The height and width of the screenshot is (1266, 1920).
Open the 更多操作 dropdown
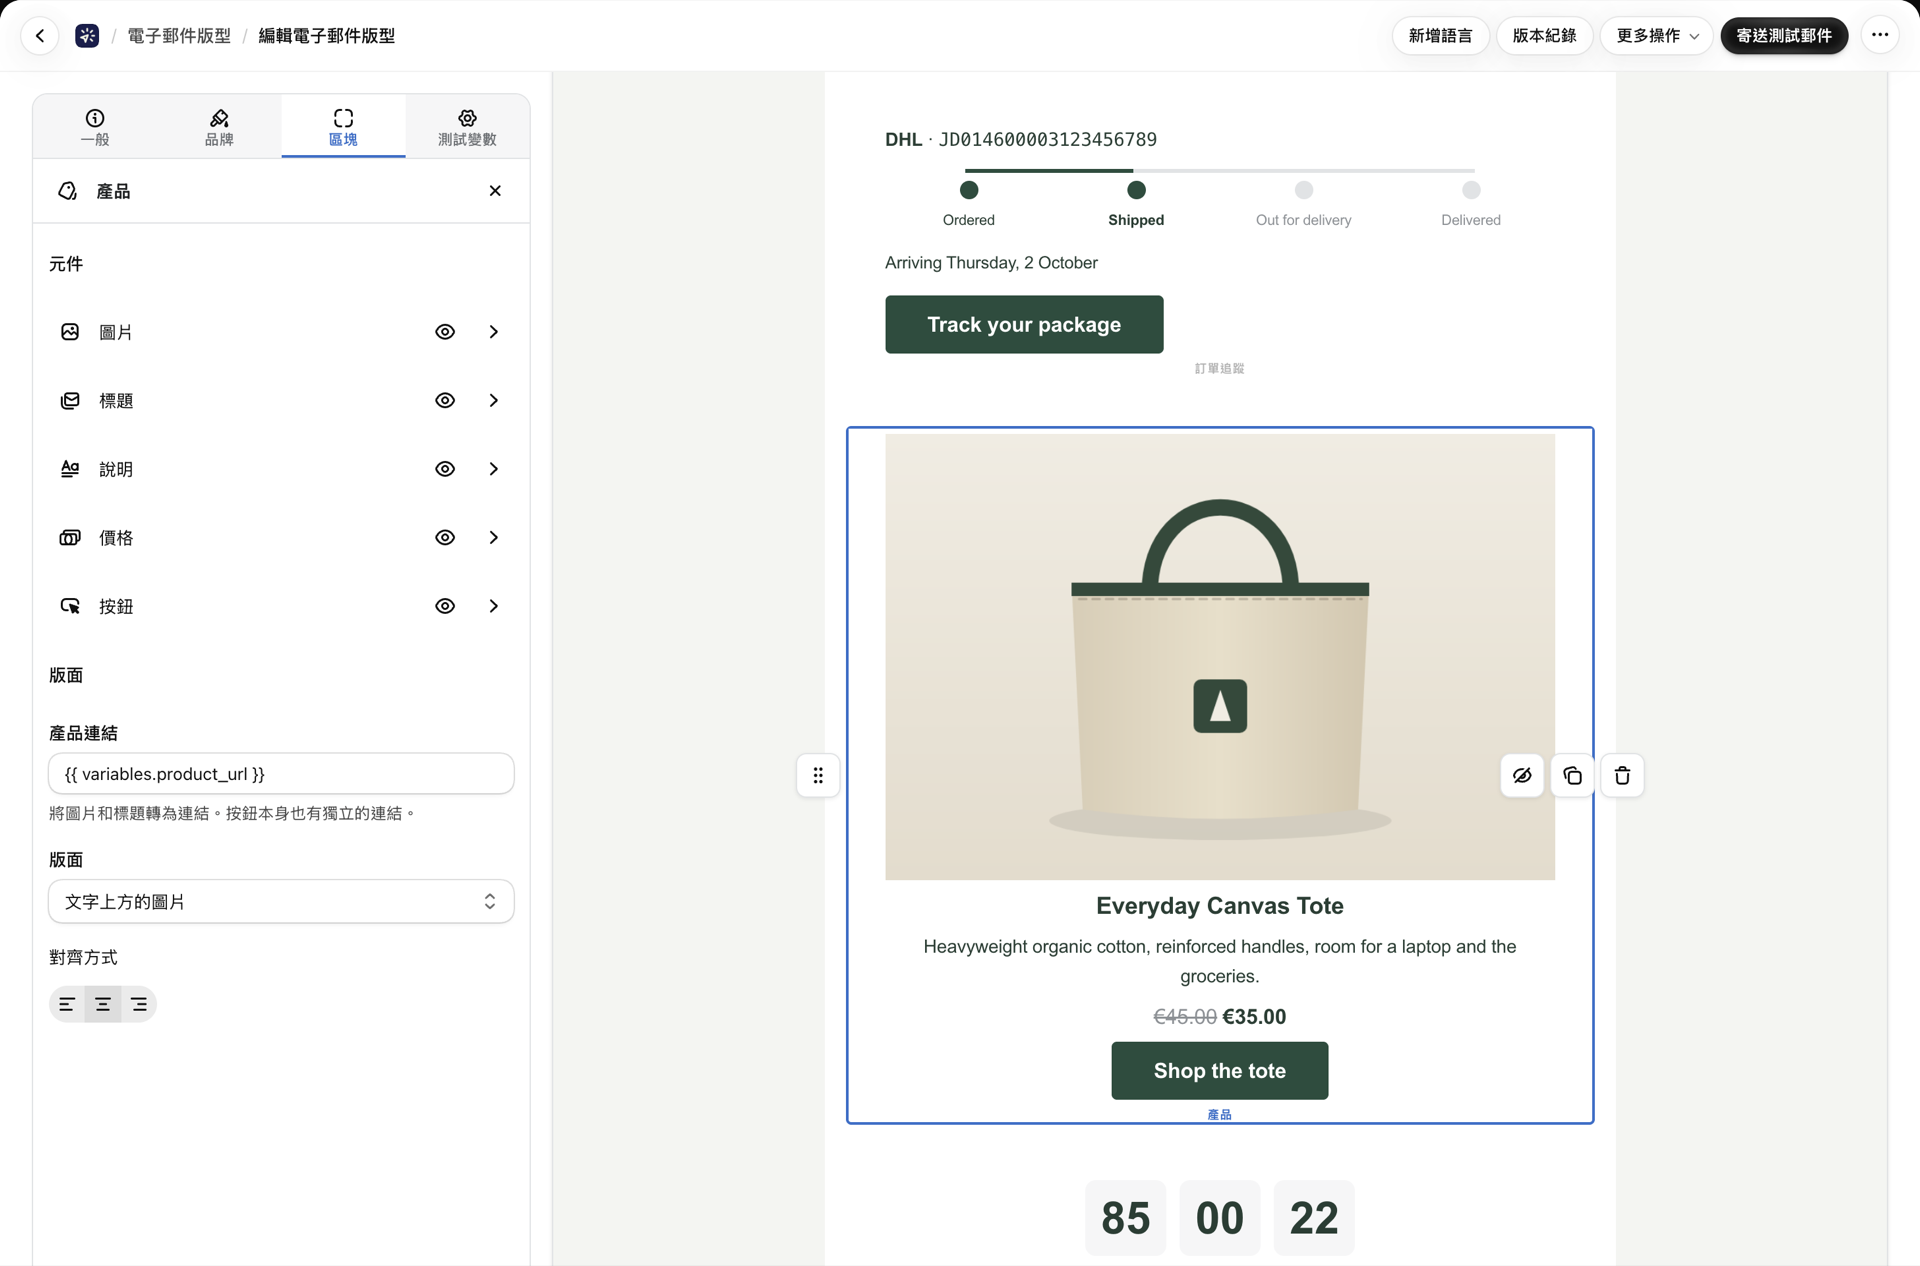1656,36
